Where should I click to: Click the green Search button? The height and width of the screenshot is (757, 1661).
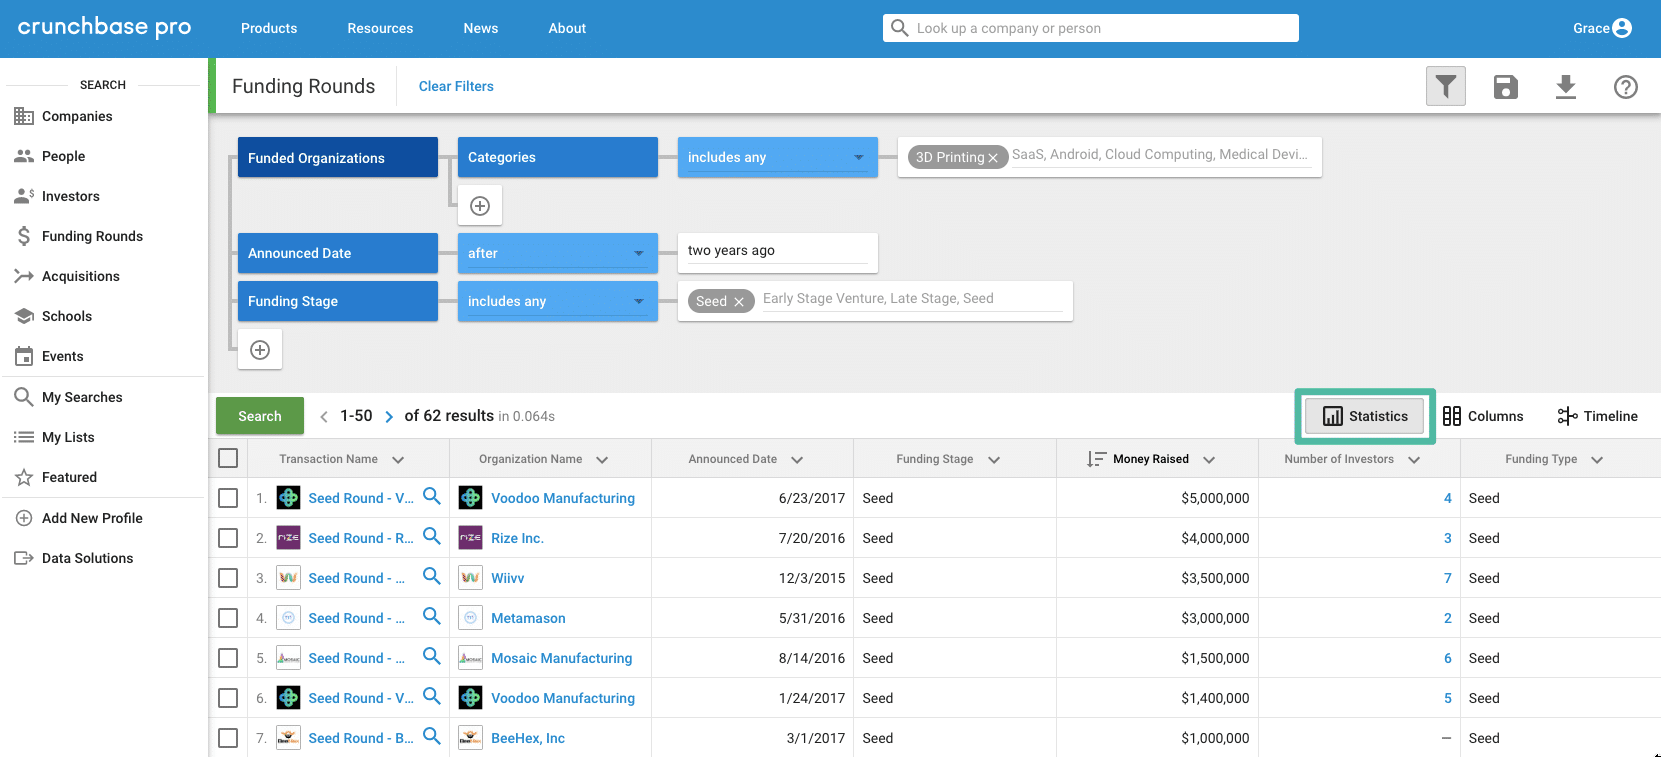point(260,416)
